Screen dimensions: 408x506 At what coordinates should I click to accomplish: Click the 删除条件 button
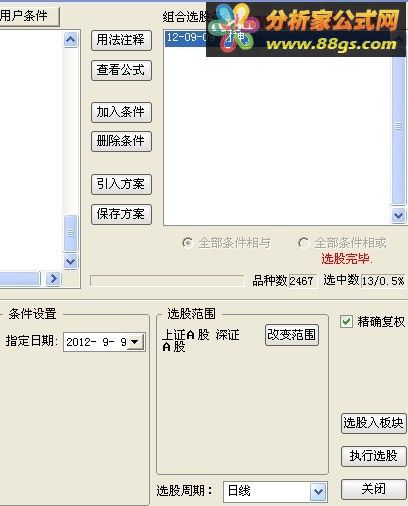click(121, 141)
